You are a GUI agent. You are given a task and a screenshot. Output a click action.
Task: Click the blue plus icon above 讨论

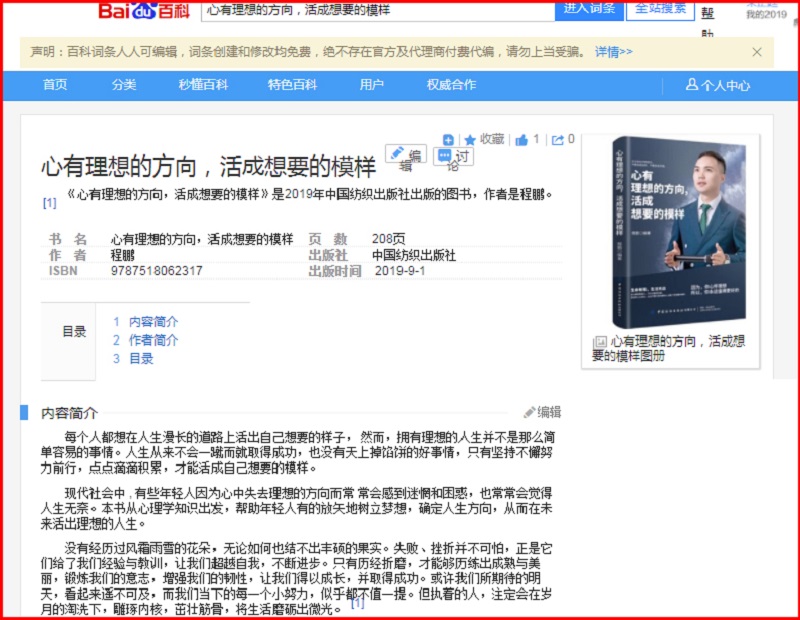[x=448, y=140]
